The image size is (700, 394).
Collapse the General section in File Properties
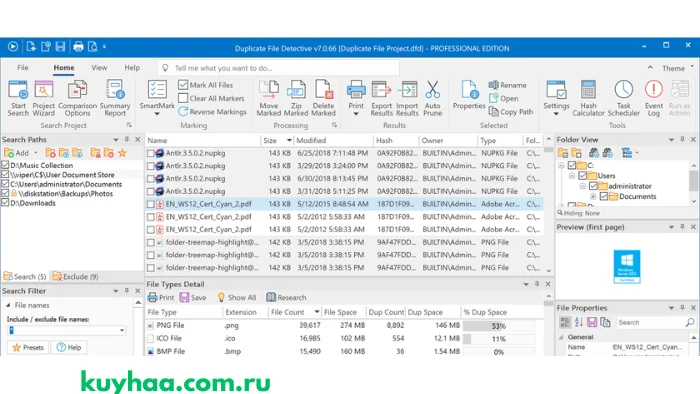[562, 337]
